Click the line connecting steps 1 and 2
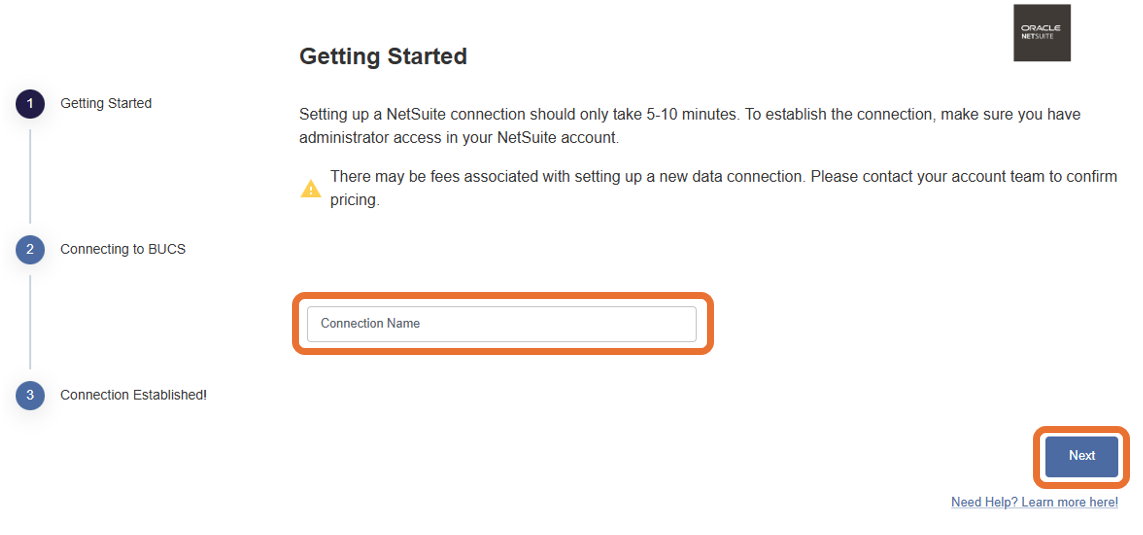 pyautogui.click(x=30, y=177)
